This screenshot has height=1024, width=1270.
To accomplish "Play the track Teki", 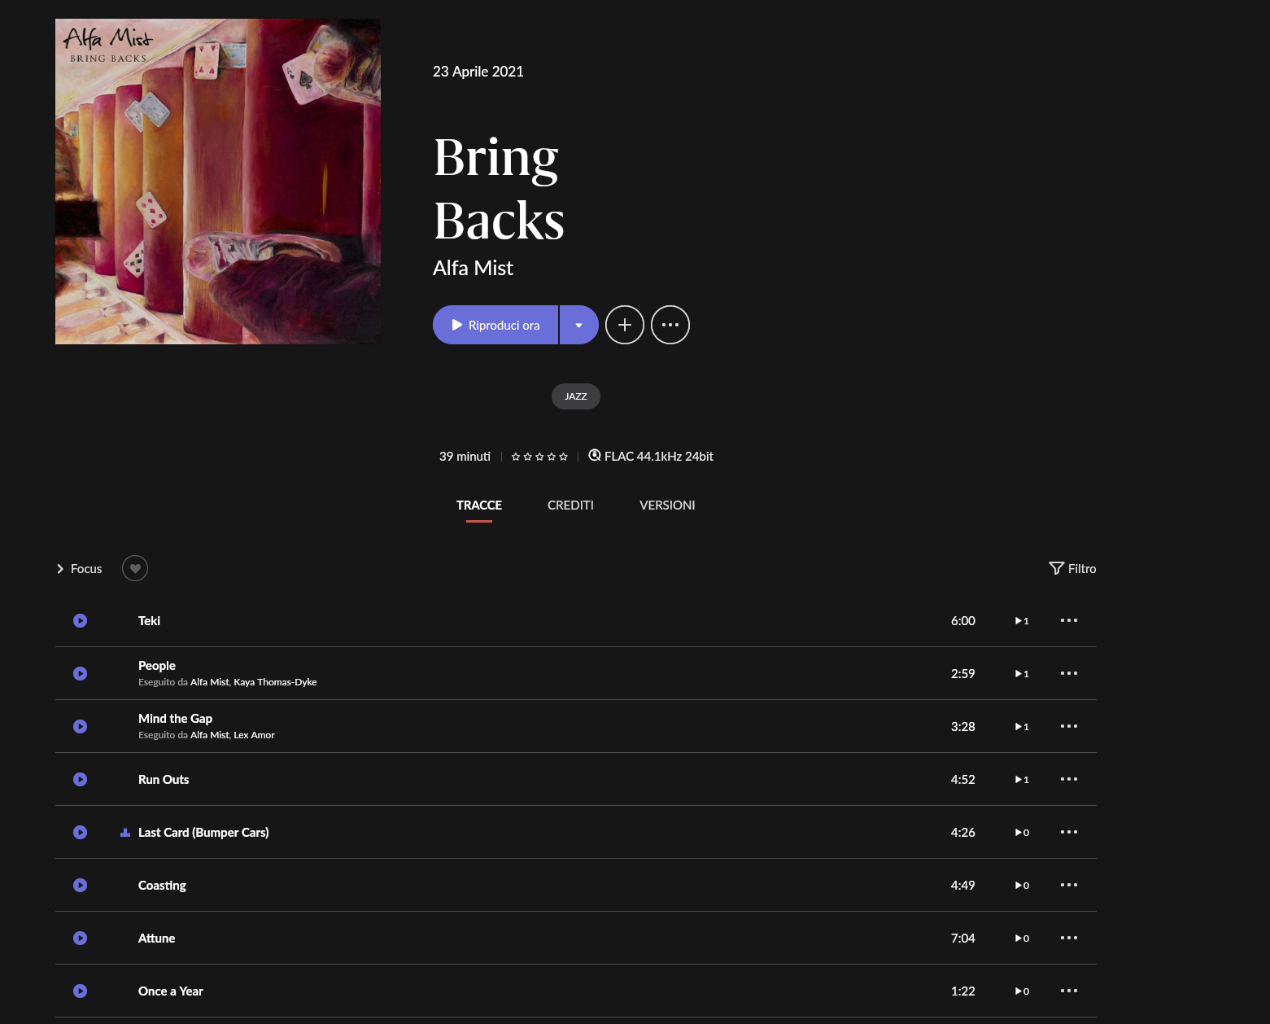I will click(x=80, y=621).
